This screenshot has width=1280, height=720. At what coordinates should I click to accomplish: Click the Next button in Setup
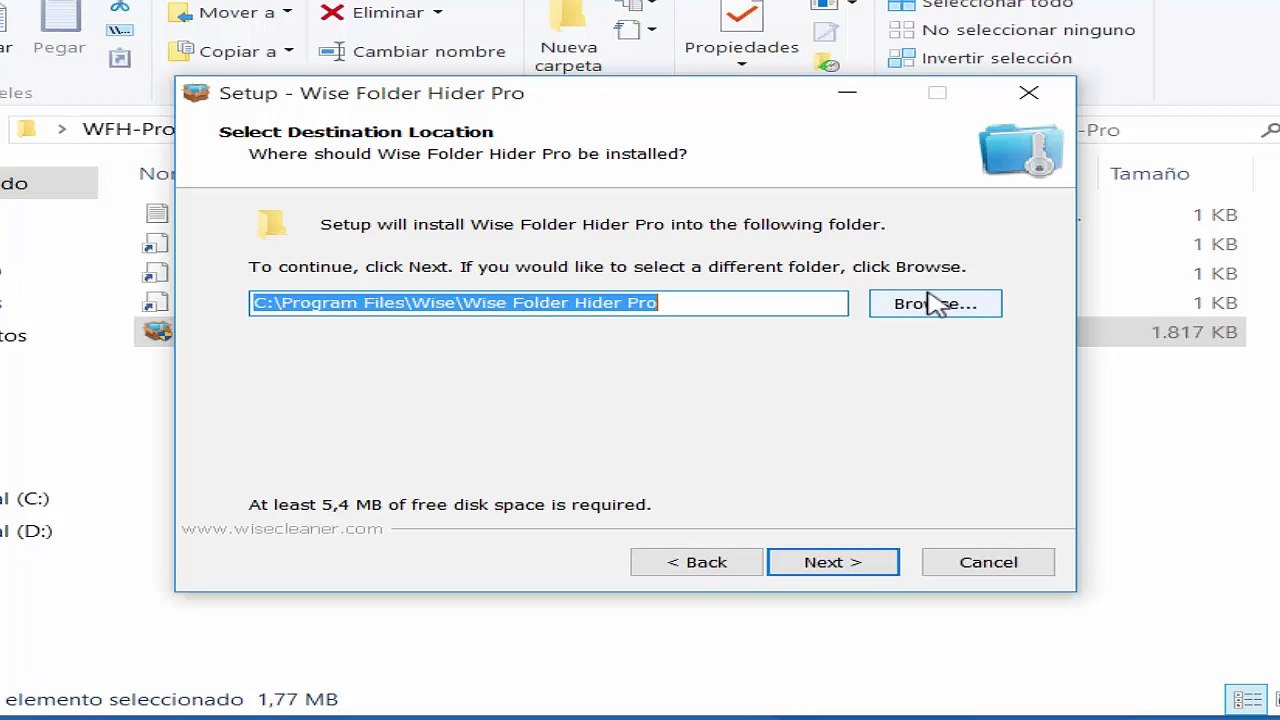tap(833, 562)
